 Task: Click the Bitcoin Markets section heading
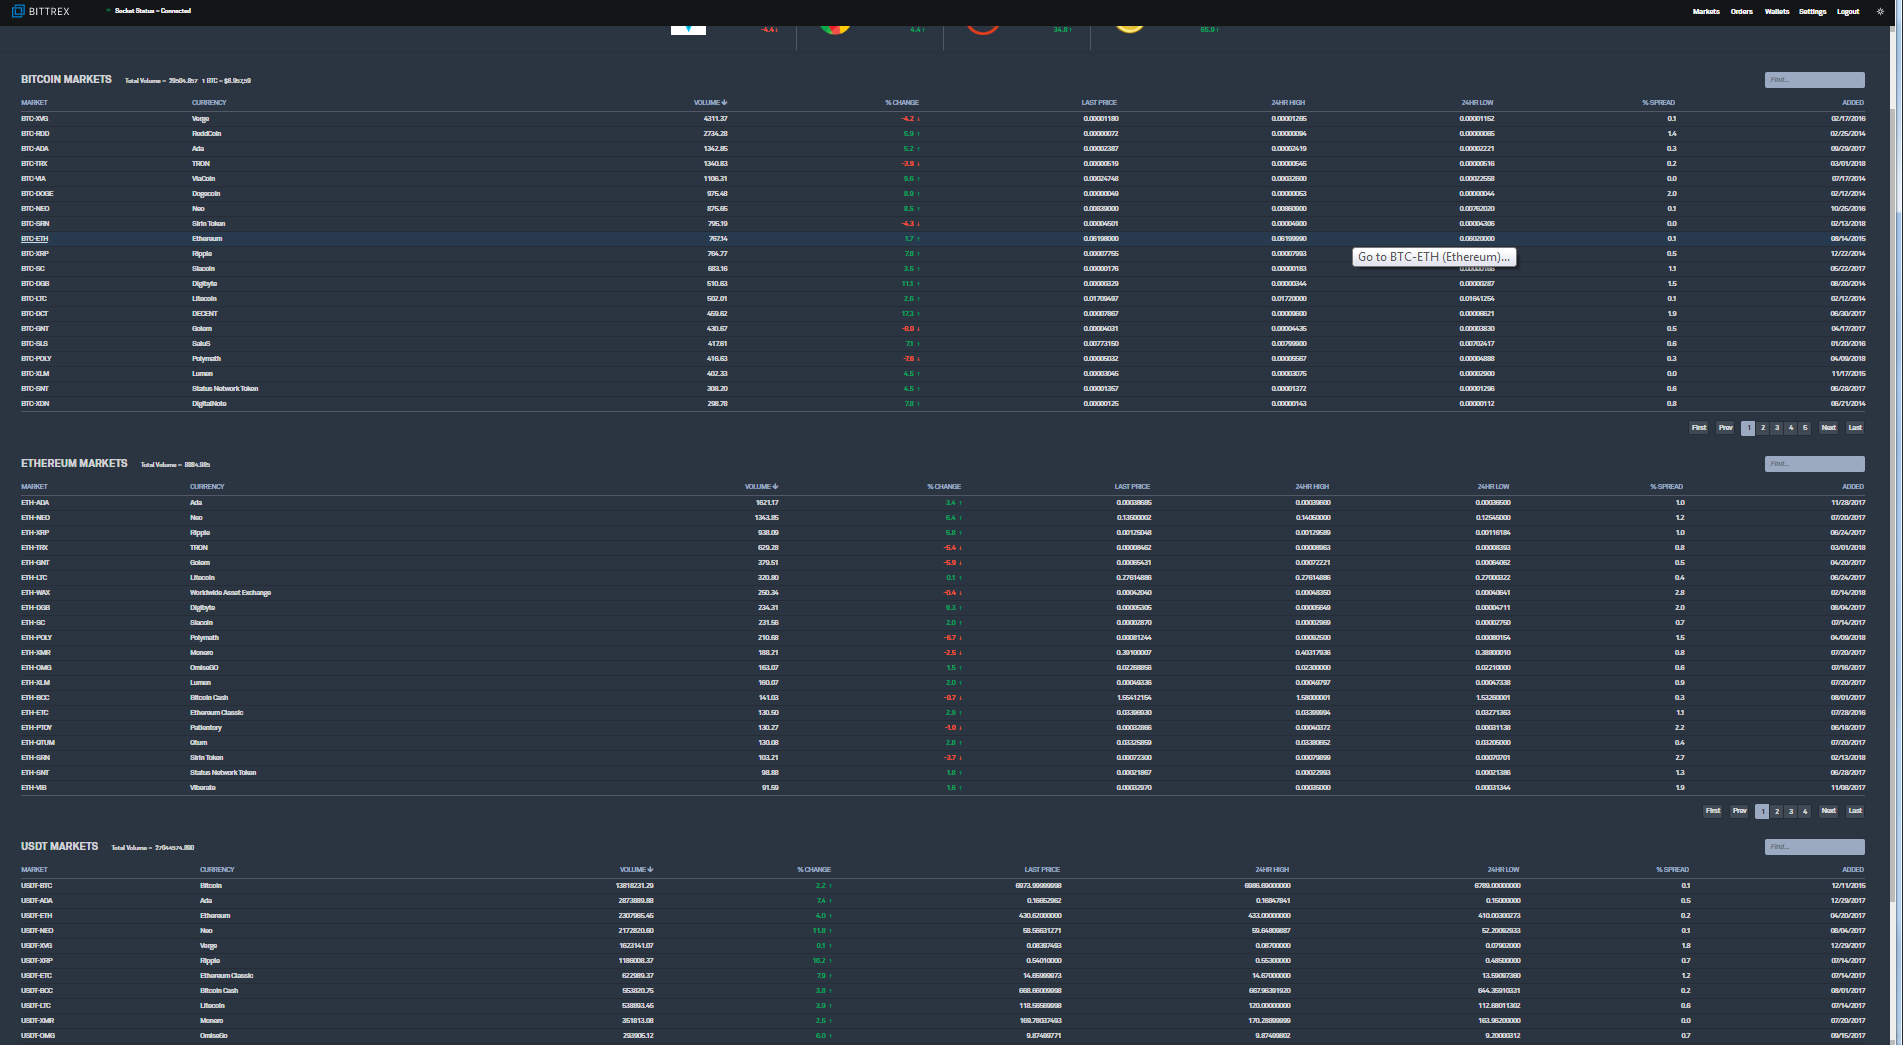[x=66, y=79]
